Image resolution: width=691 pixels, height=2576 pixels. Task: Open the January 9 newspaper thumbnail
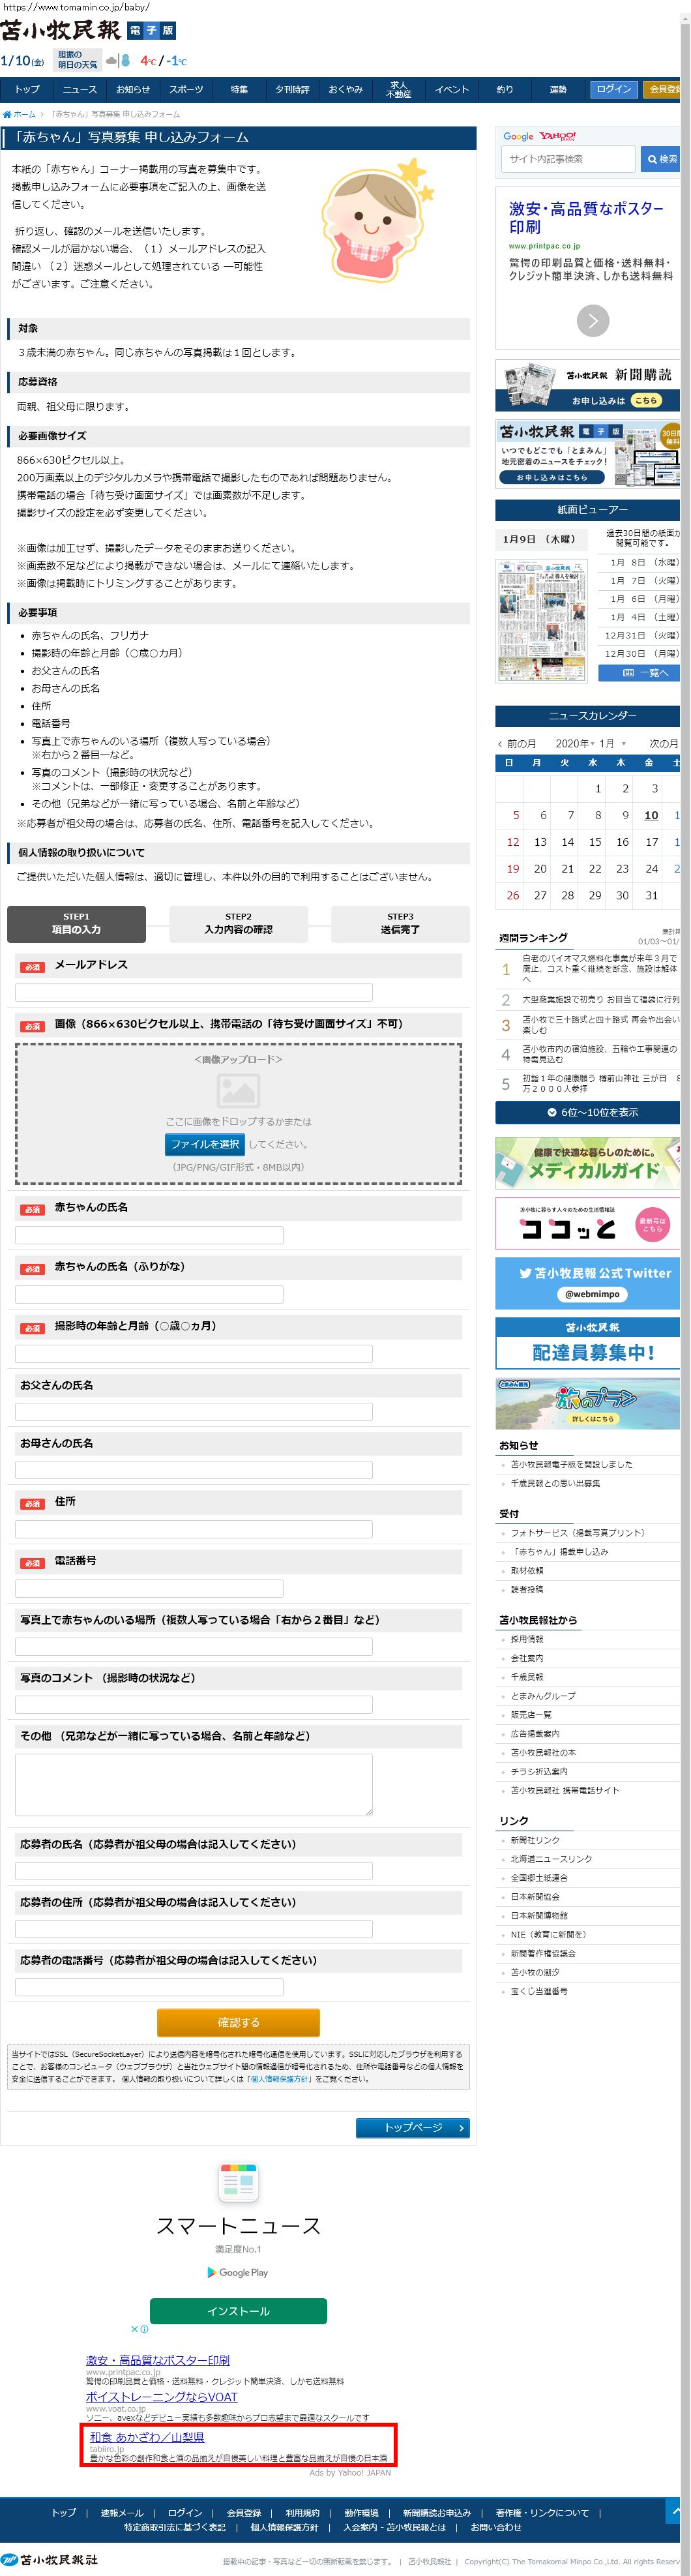tap(541, 621)
